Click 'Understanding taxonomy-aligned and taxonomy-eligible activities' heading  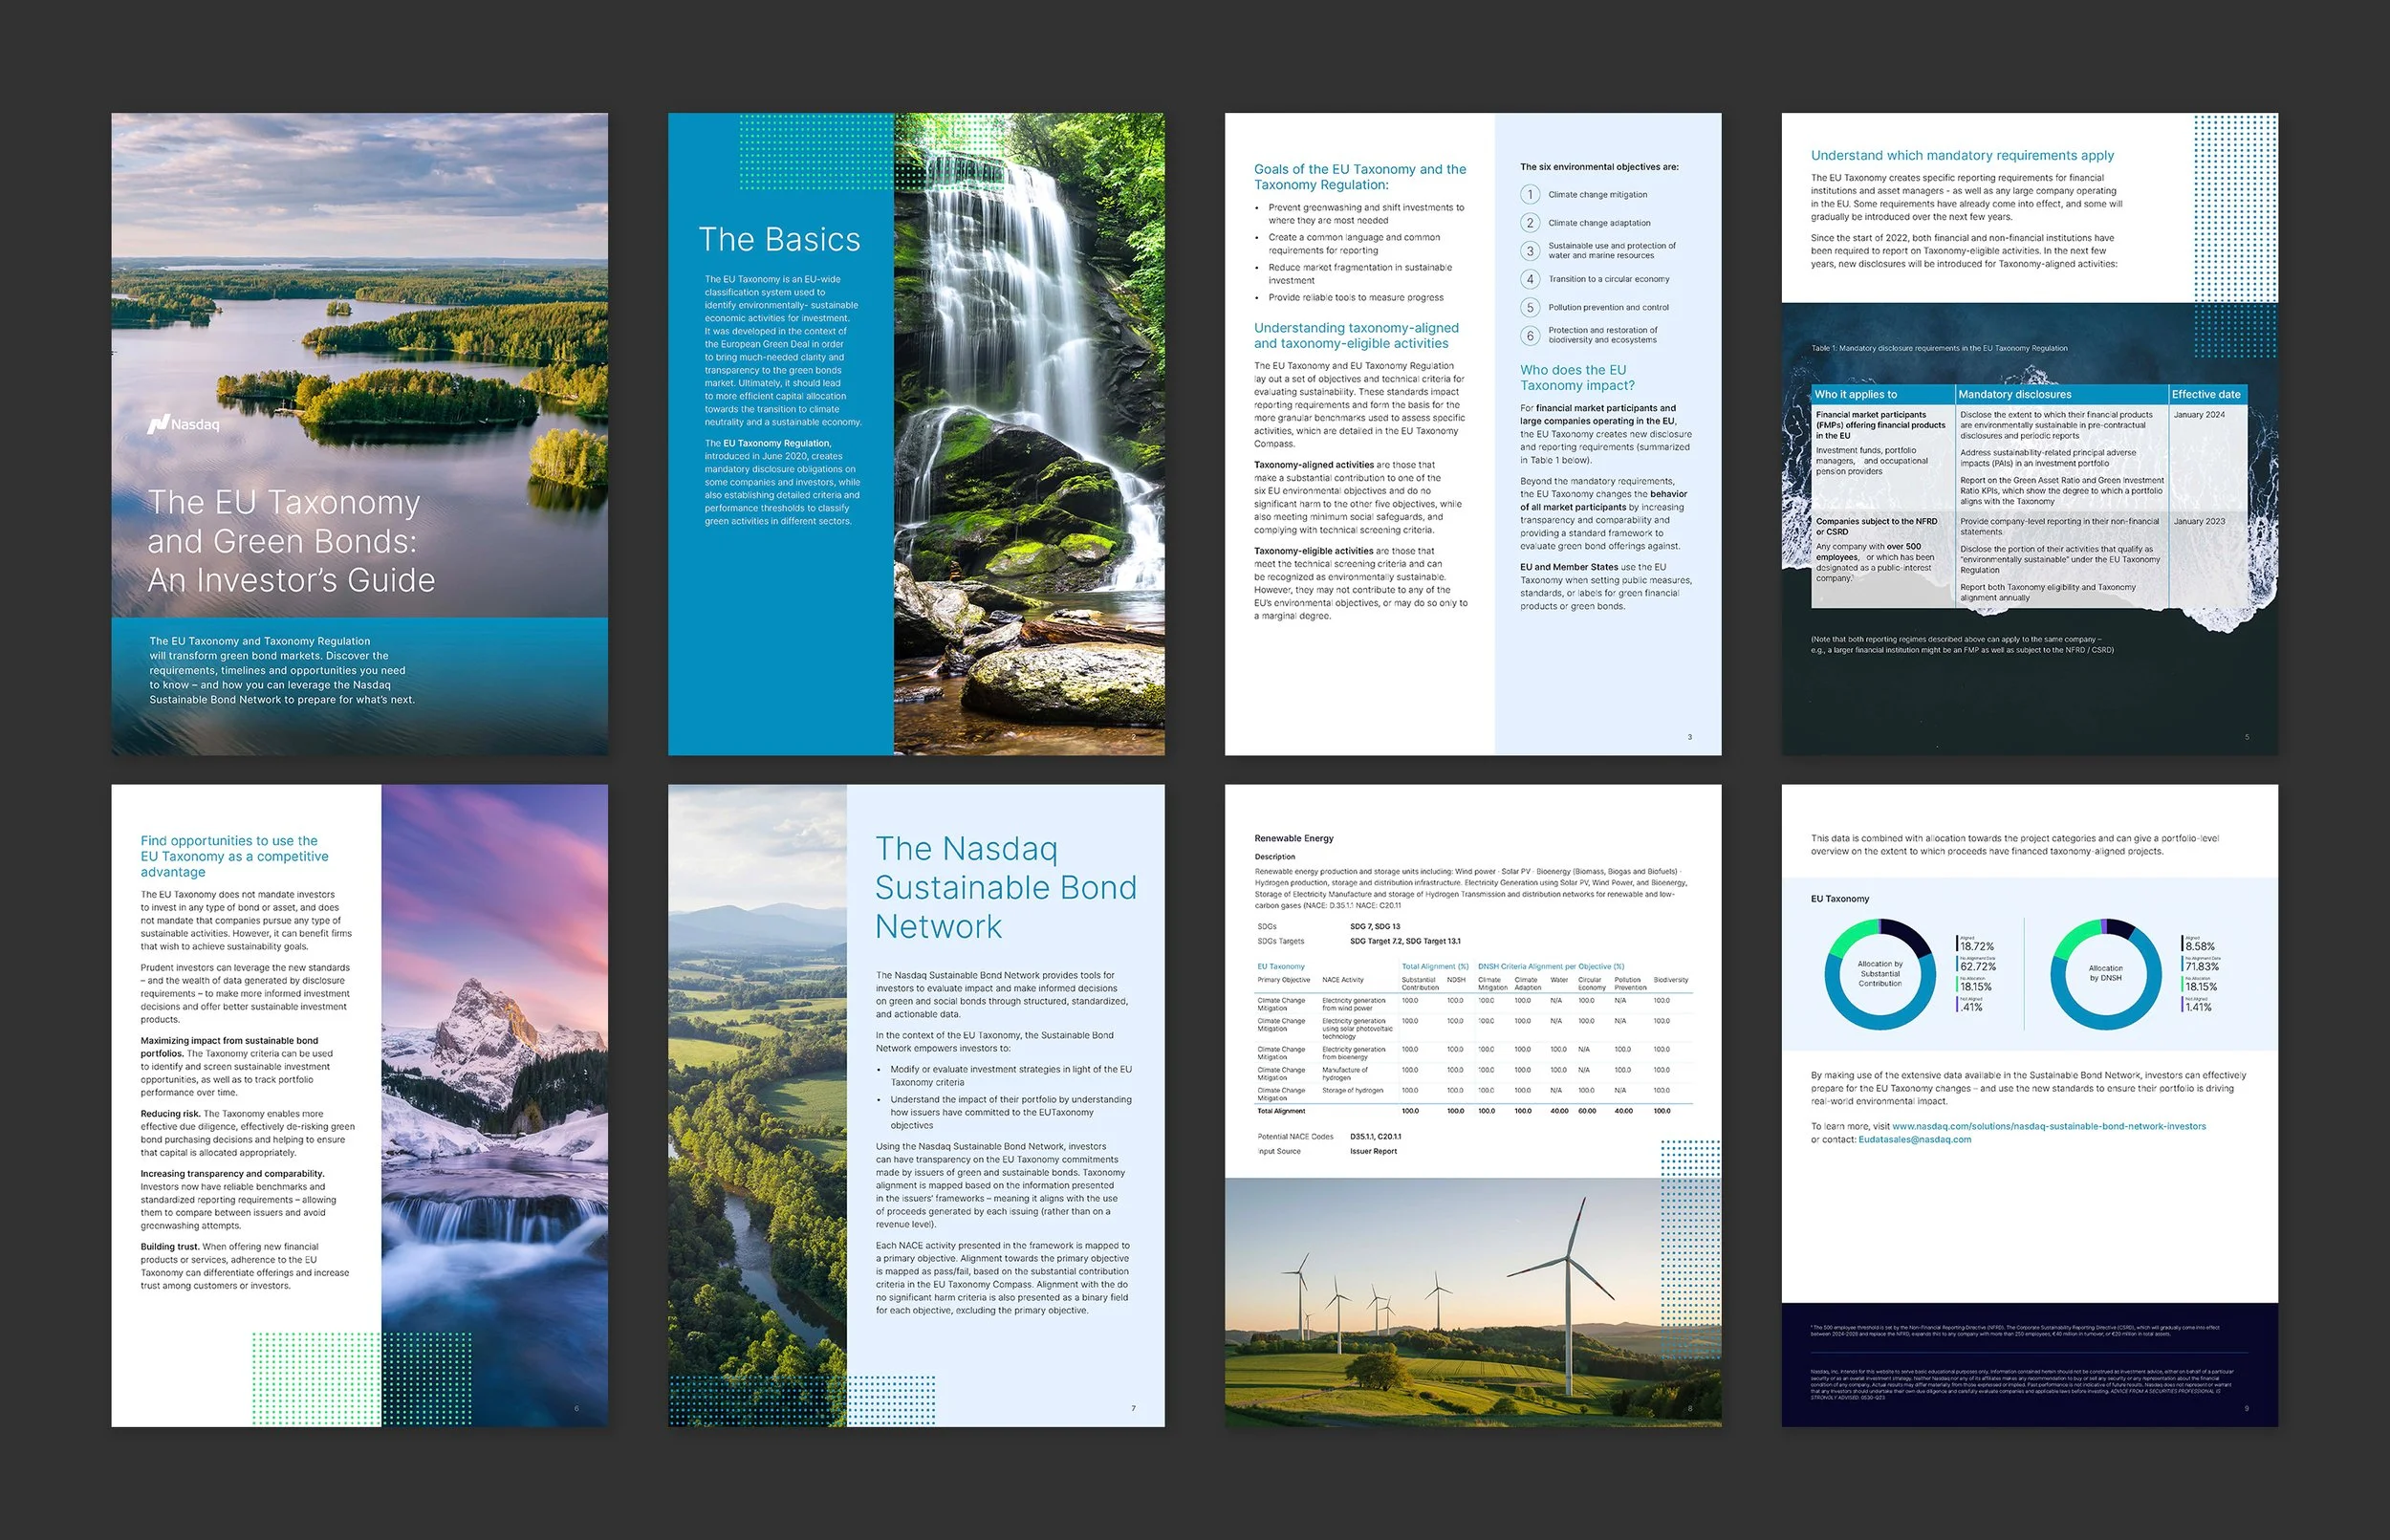1356,335
